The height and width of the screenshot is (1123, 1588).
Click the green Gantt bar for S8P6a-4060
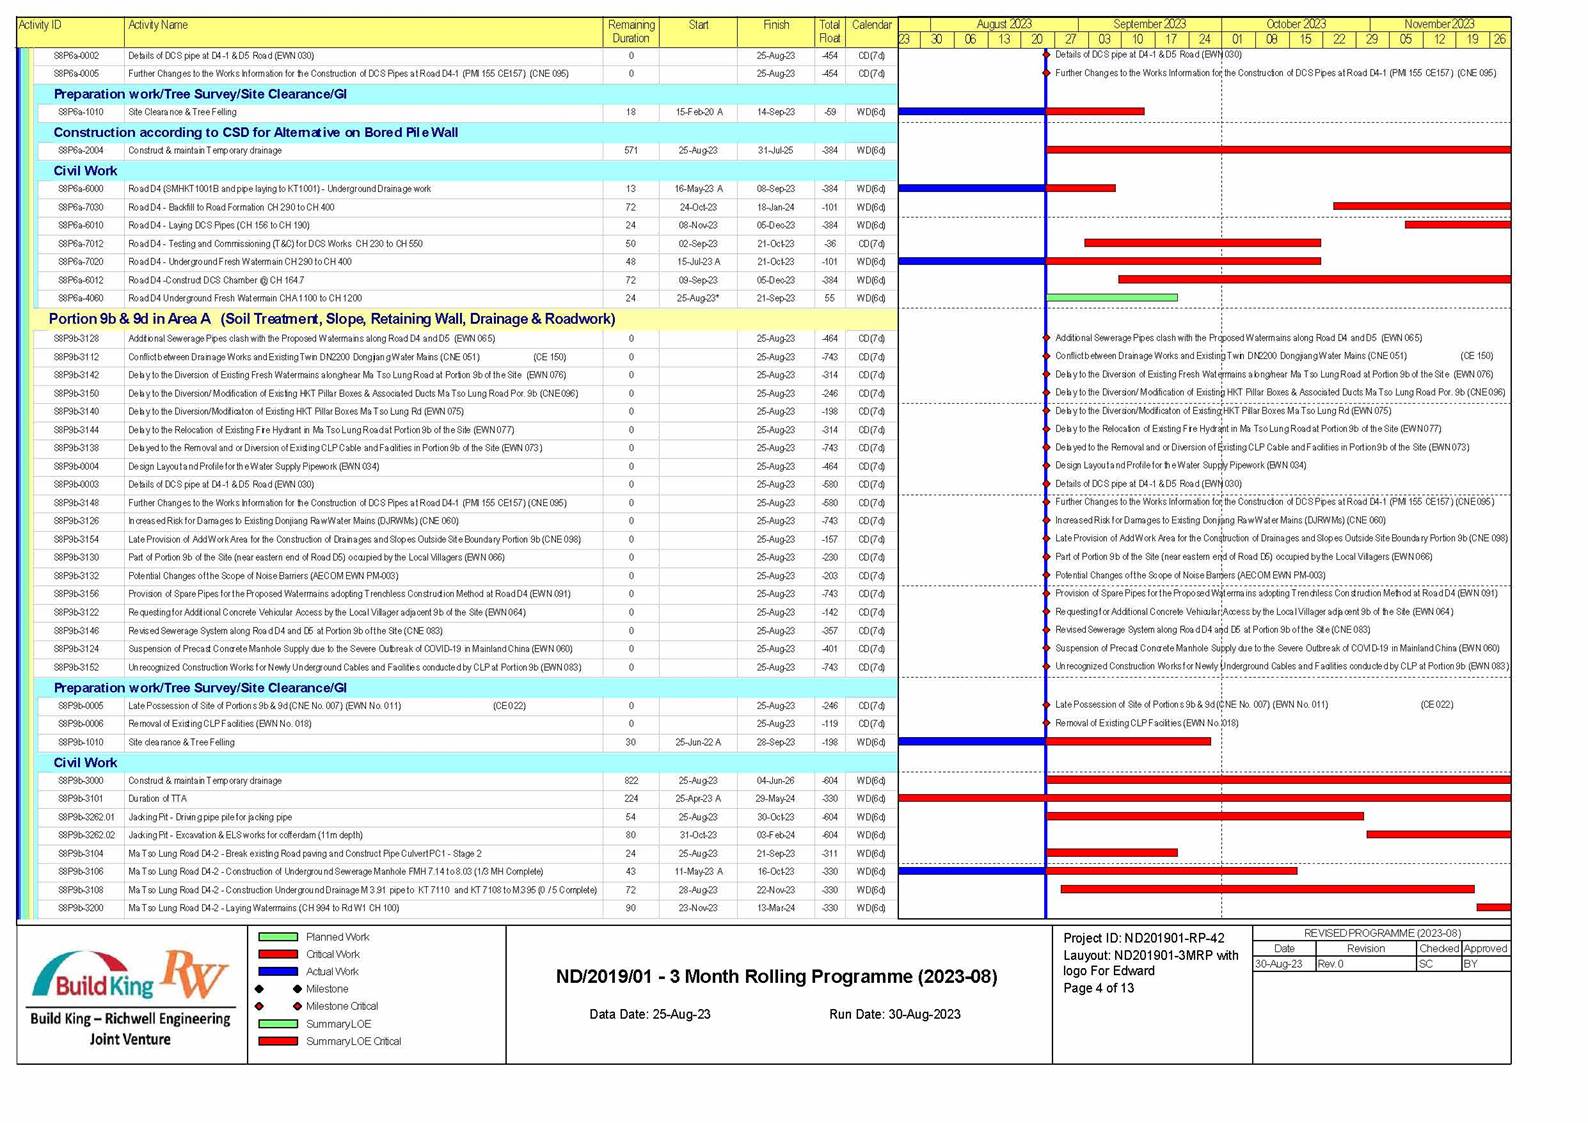pyautogui.click(x=1112, y=297)
